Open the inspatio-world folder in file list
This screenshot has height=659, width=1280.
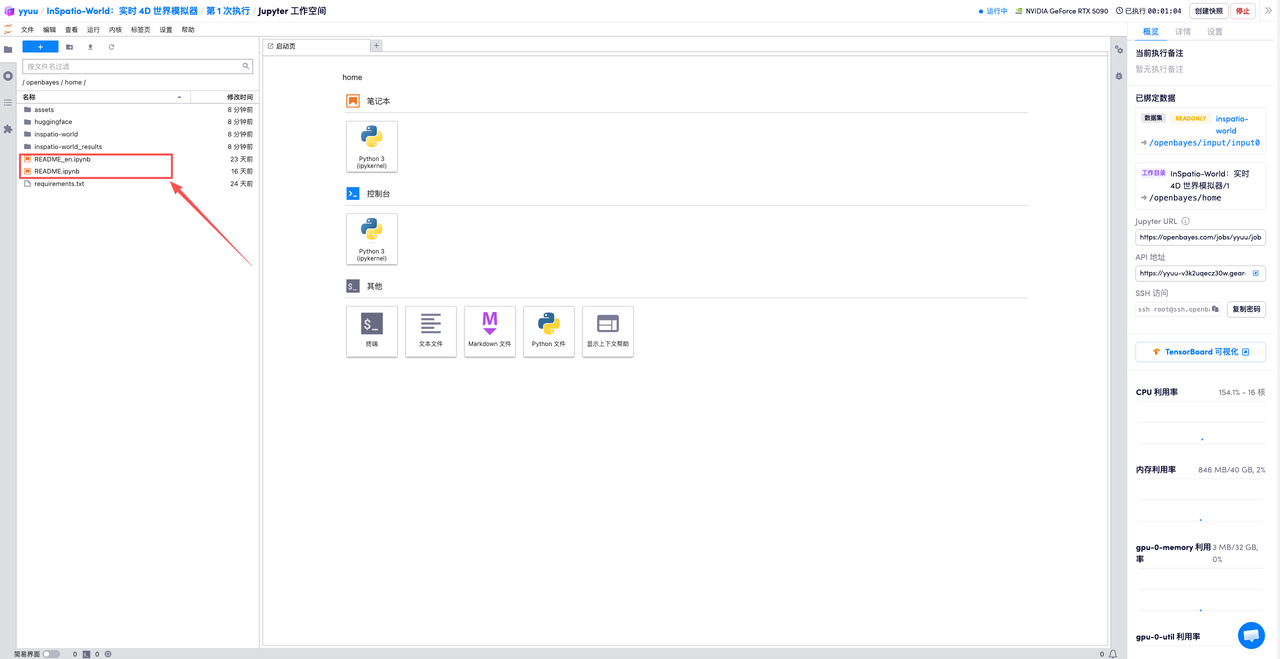point(138,134)
